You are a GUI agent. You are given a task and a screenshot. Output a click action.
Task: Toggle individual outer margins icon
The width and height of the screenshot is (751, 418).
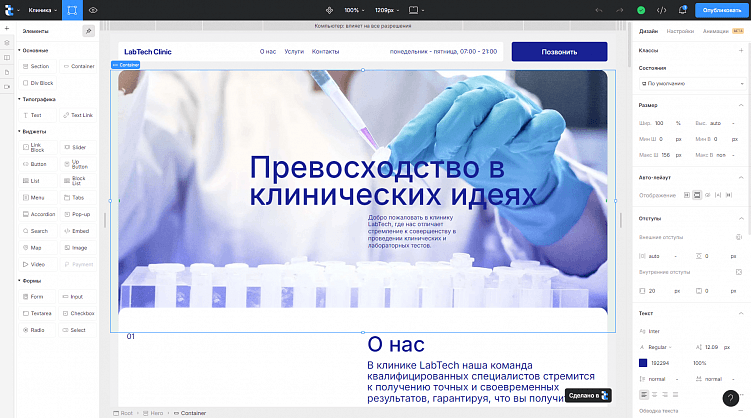(x=739, y=237)
